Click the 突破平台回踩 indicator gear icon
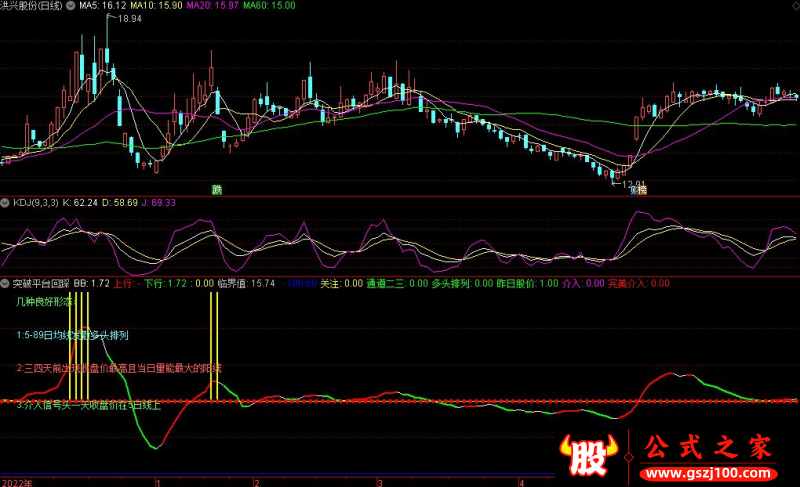 tap(5, 284)
